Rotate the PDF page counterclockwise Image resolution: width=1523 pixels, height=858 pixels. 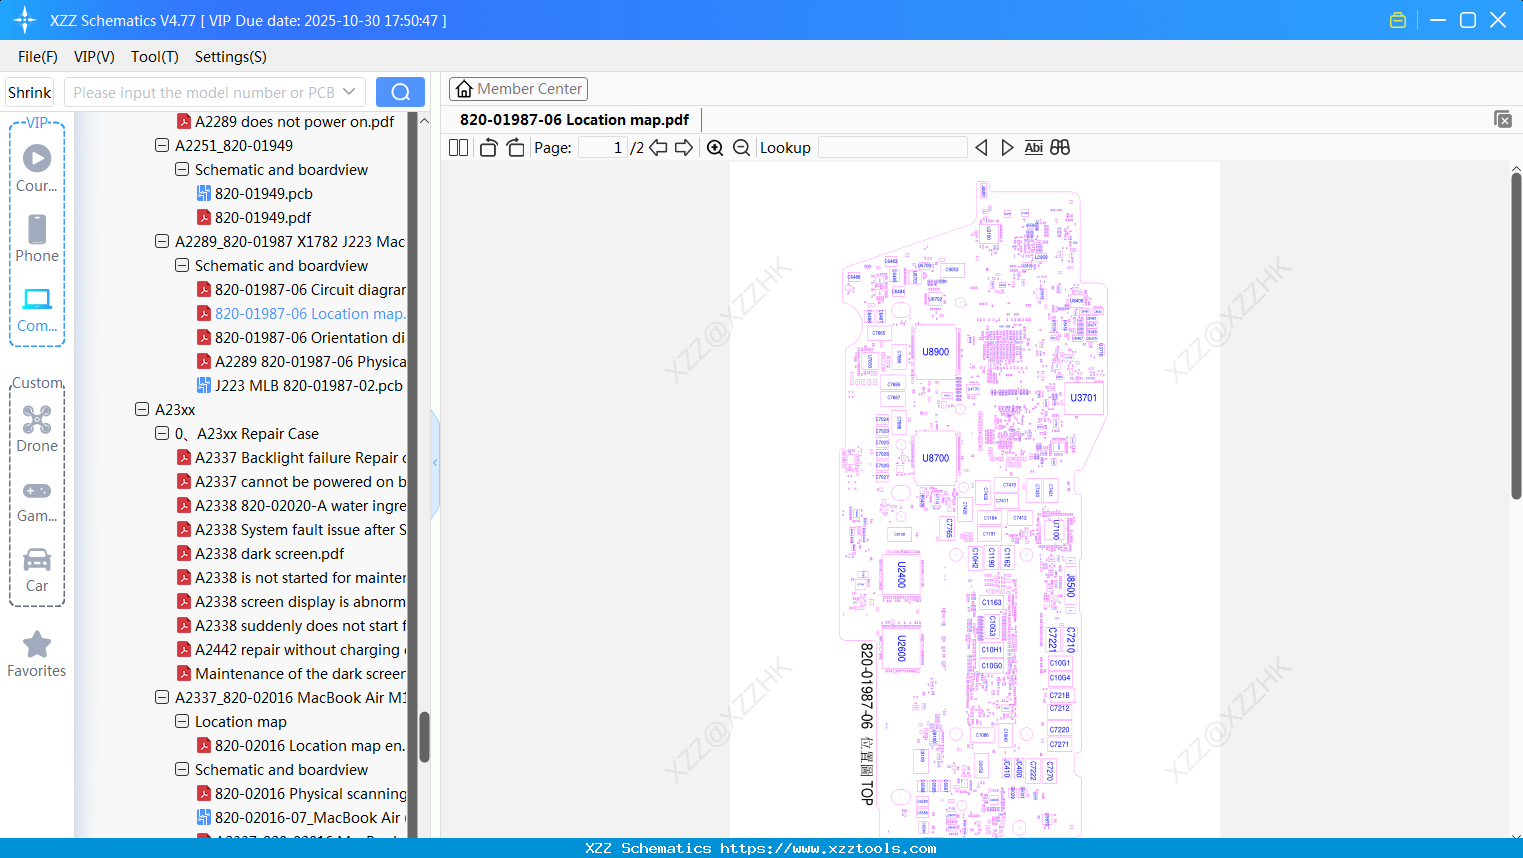[x=488, y=148]
